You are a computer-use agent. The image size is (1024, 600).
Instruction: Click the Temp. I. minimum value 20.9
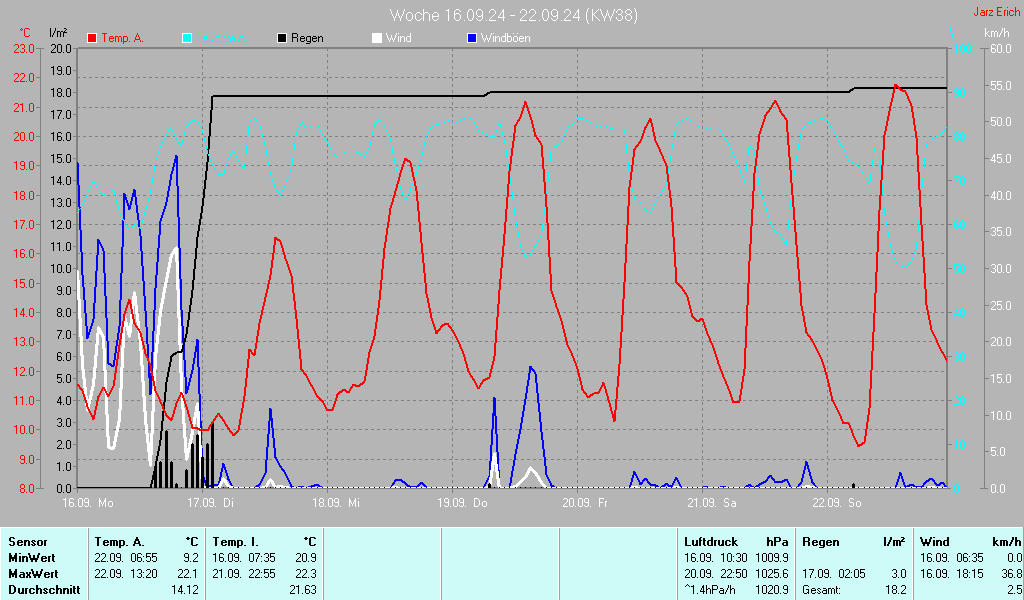point(306,558)
